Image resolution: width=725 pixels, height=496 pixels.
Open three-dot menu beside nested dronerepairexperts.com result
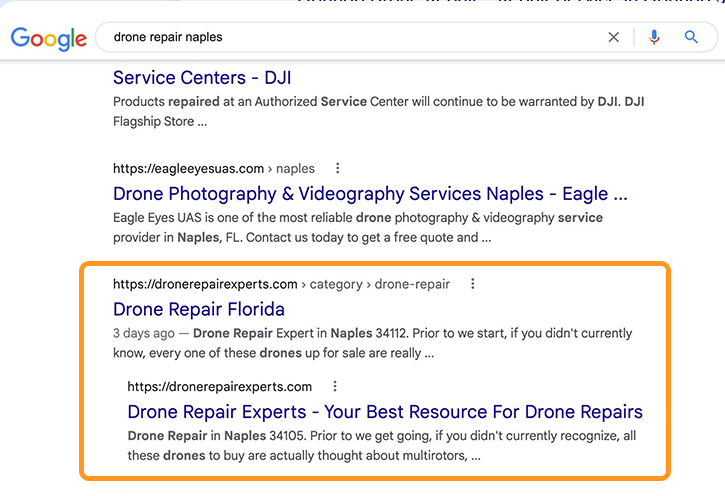(335, 386)
